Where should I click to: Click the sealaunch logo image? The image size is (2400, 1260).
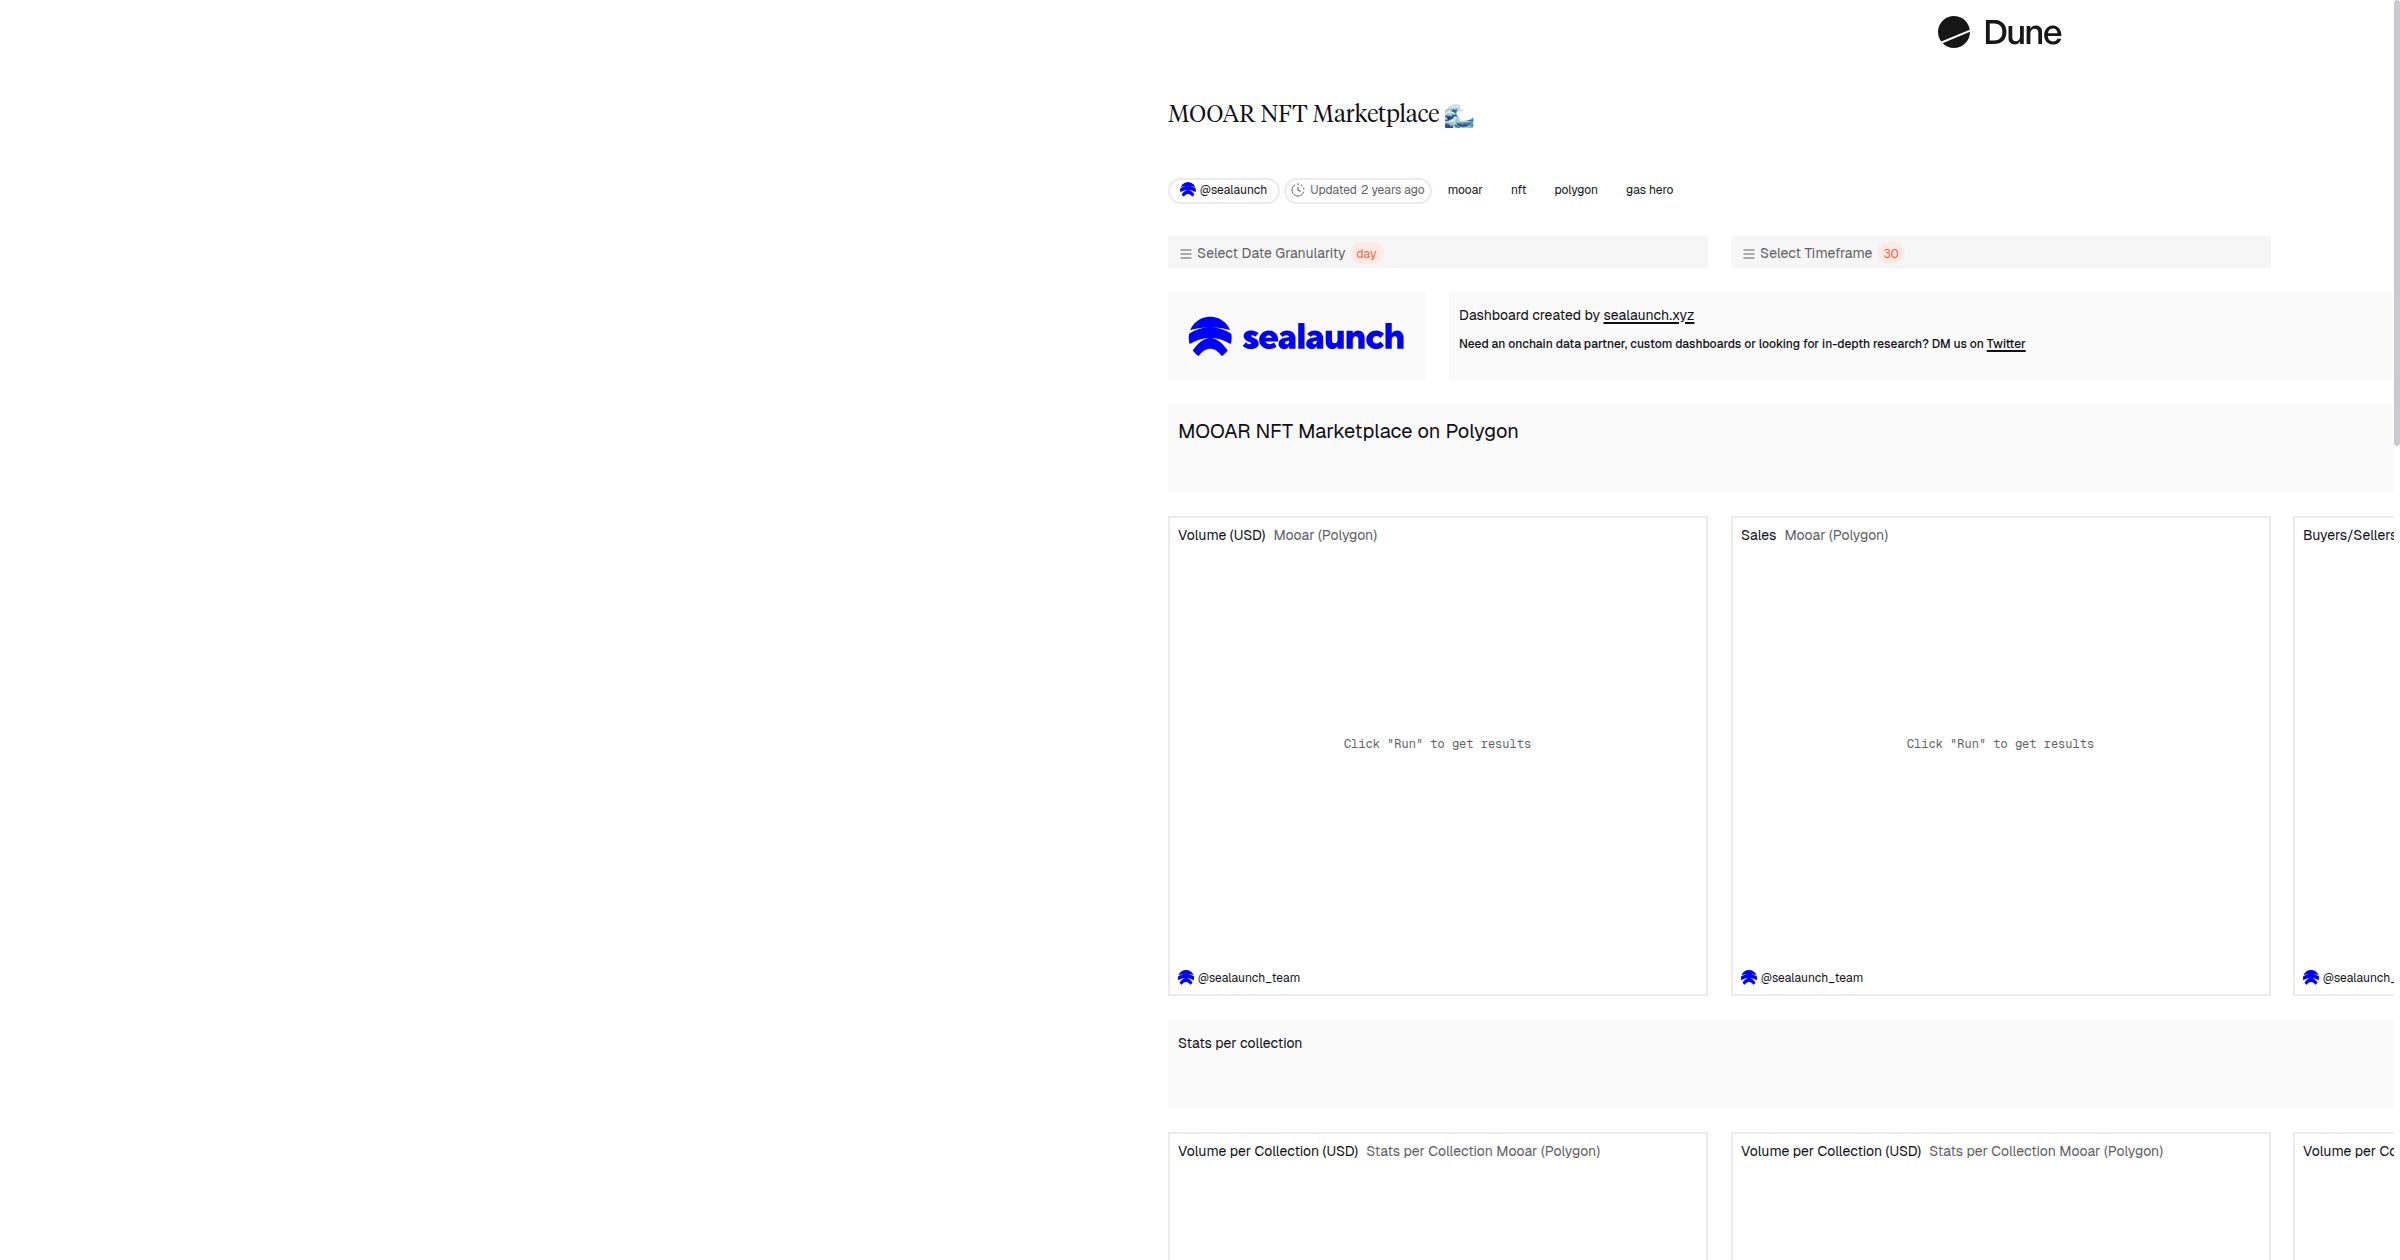coord(1296,336)
